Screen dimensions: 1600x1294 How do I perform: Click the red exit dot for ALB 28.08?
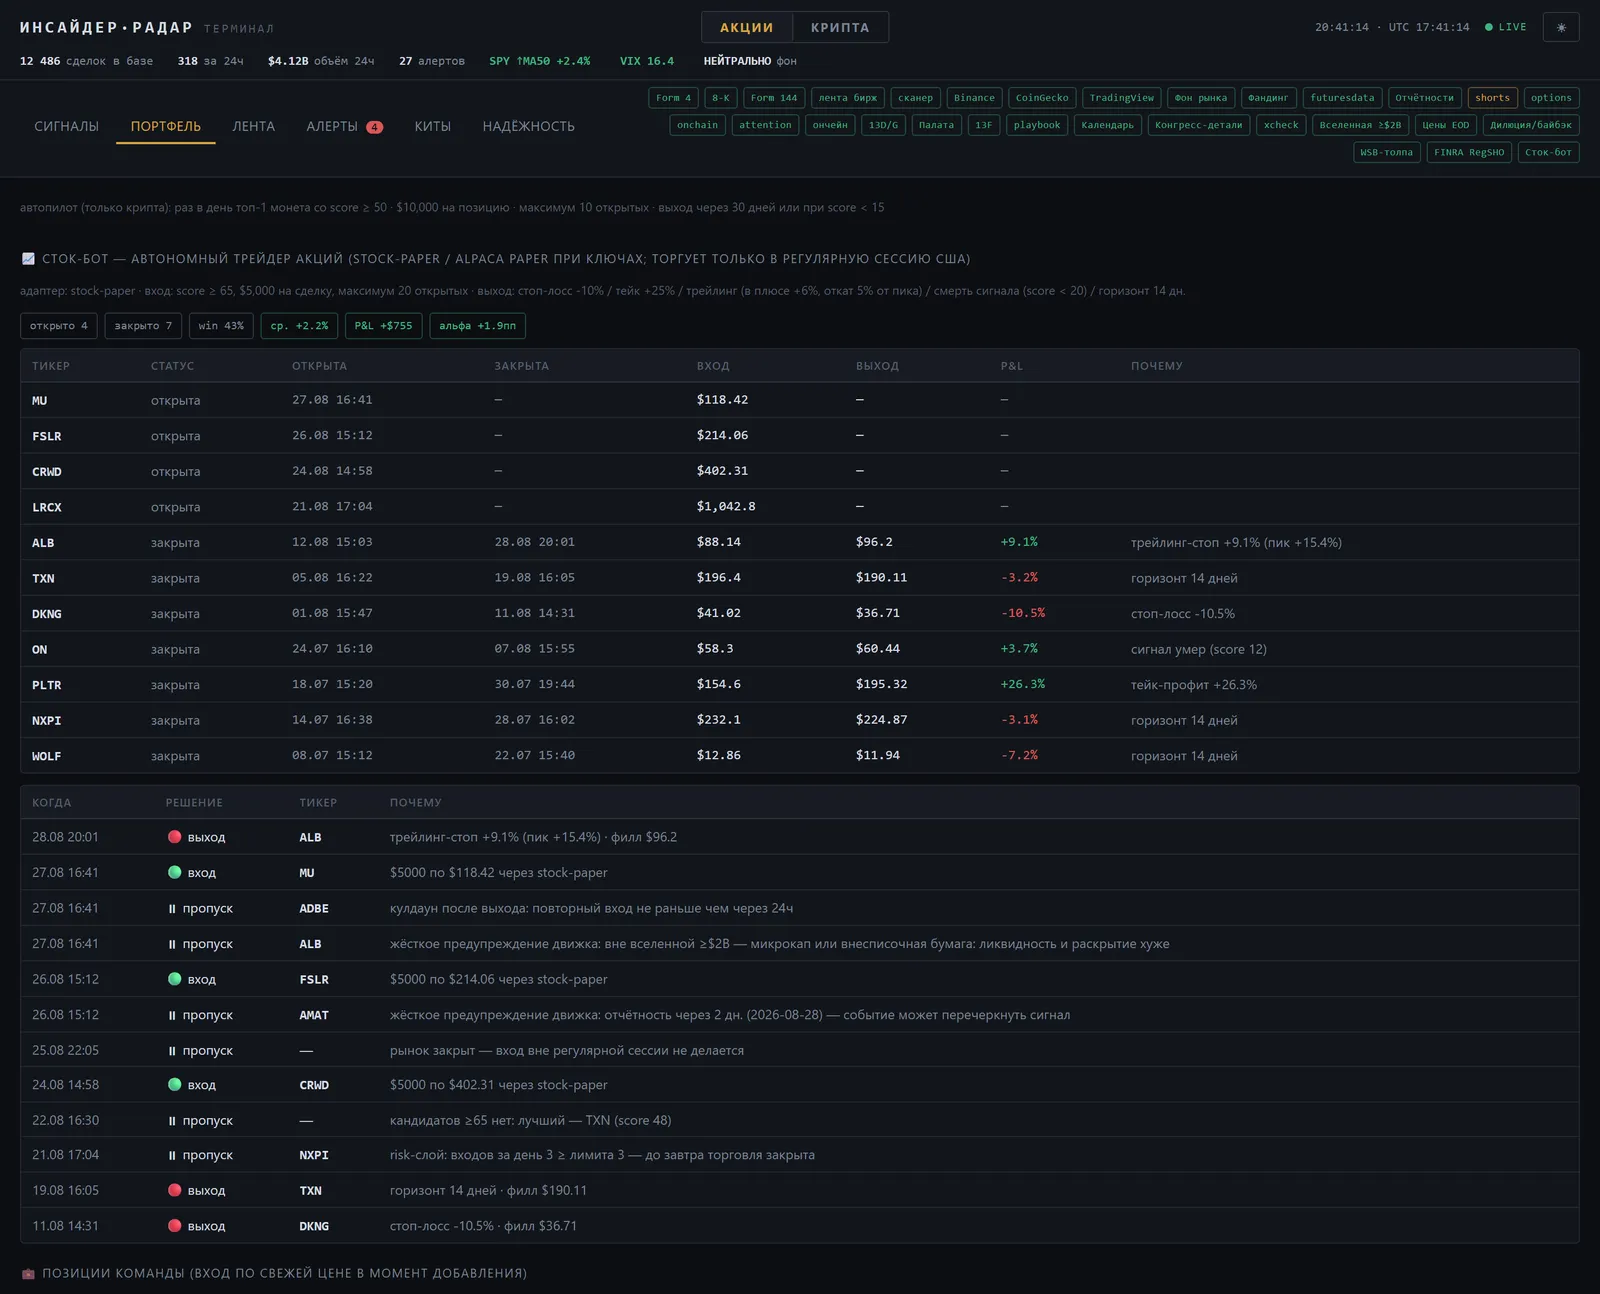point(174,837)
